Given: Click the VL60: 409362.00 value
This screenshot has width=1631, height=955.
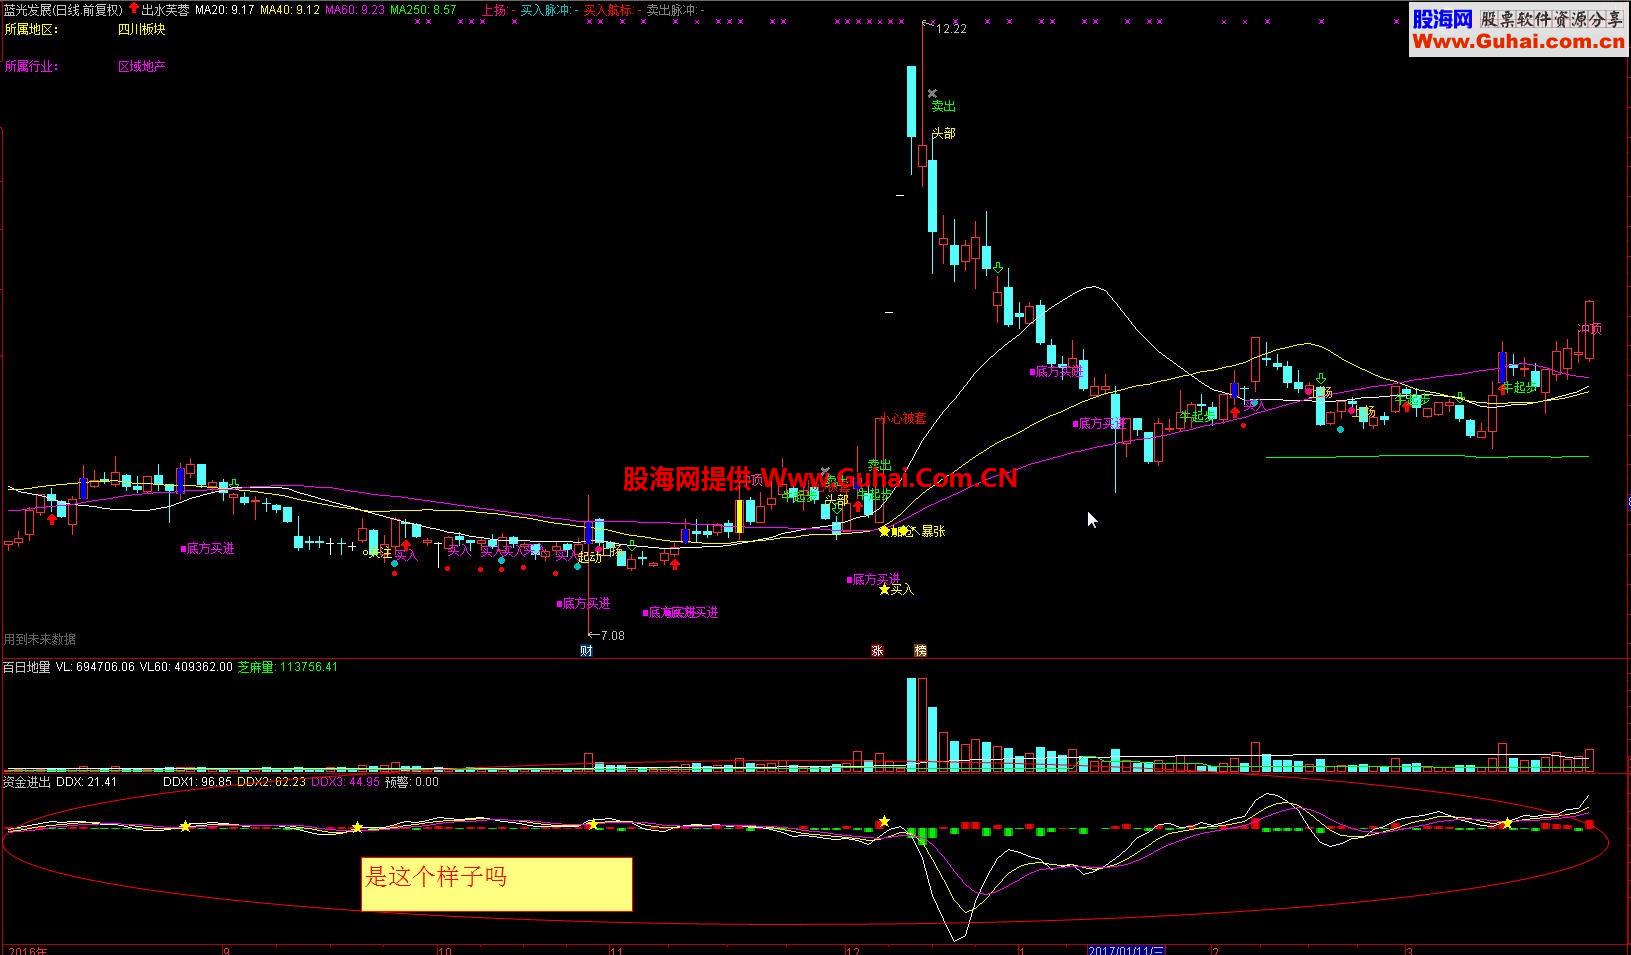Looking at the screenshot, I should (x=186, y=667).
